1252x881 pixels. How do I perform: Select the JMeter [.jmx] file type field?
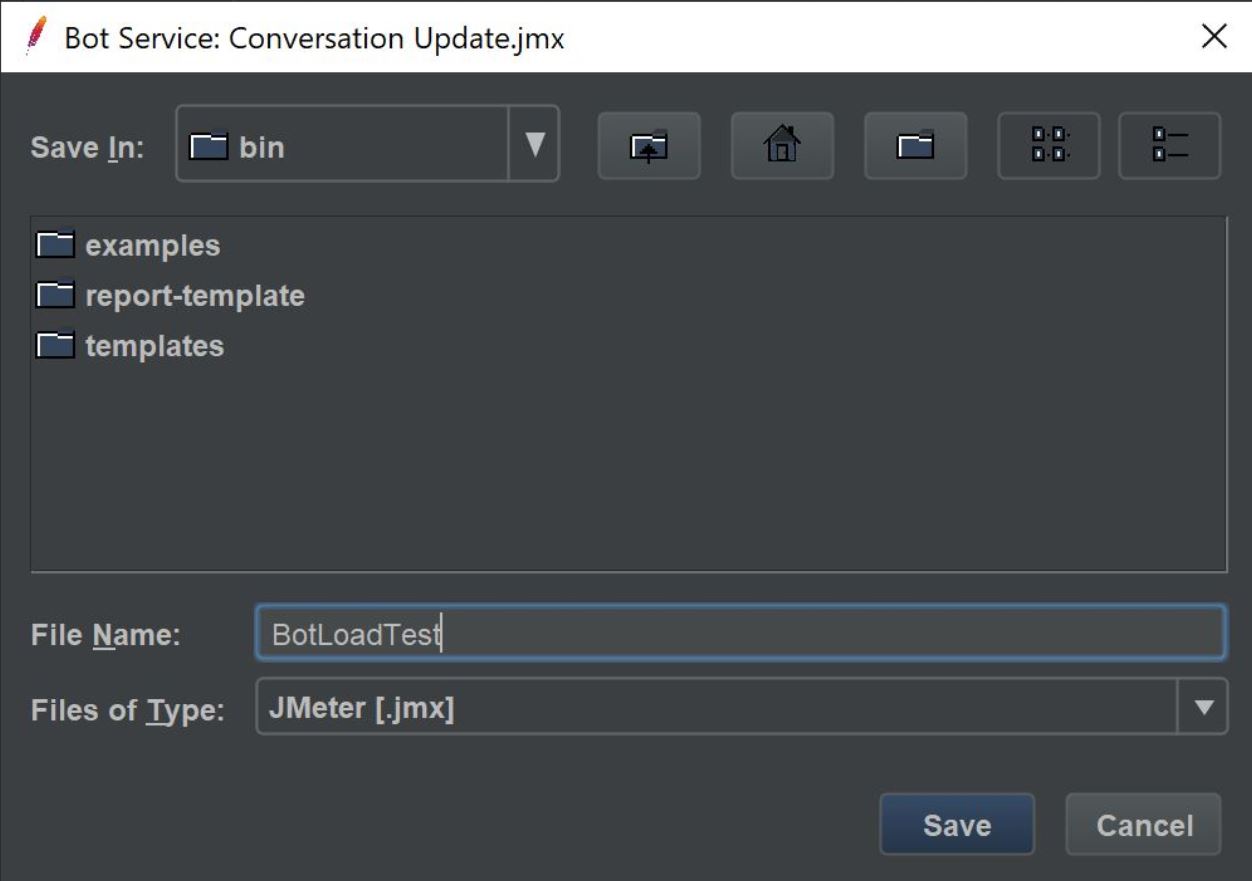tap(717, 708)
